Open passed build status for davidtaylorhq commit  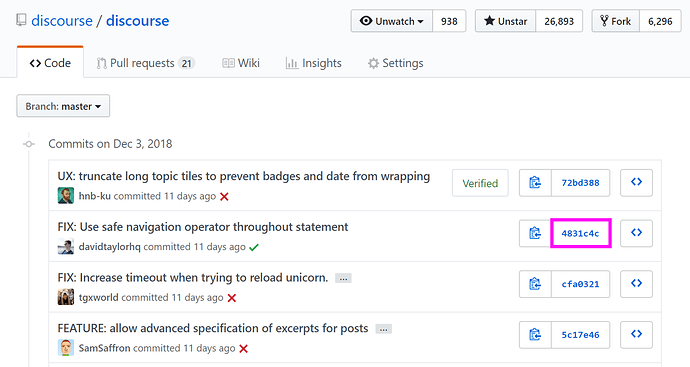pyautogui.click(x=254, y=247)
